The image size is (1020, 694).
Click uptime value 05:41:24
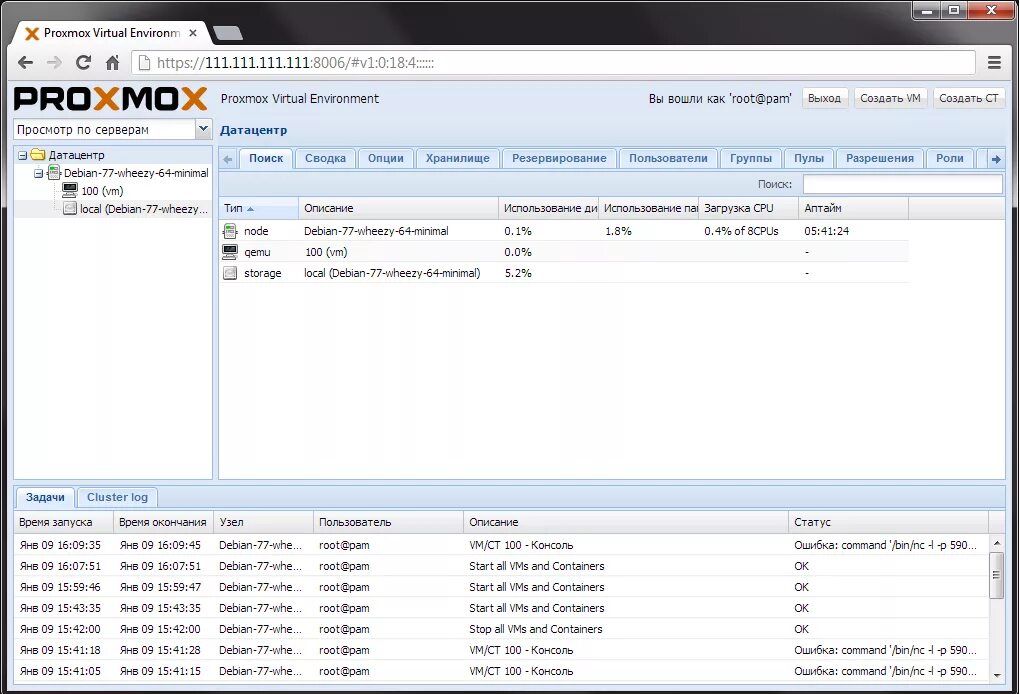pos(827,231)
